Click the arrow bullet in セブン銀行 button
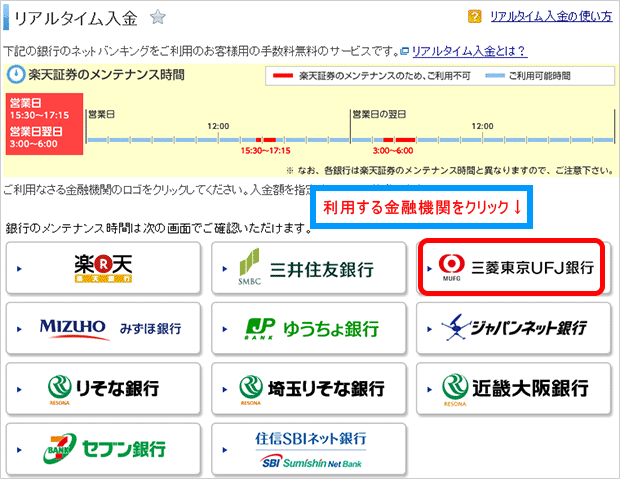This screenshot has width=620, height=479. click(19, 450)
